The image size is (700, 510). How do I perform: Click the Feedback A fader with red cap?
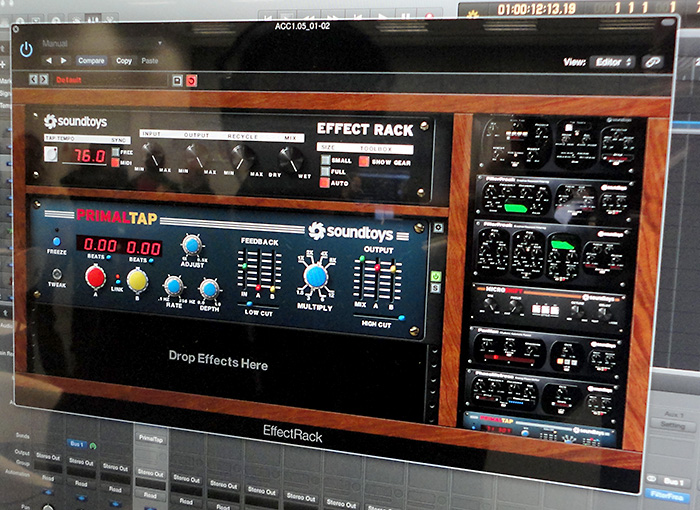(258, 287)
